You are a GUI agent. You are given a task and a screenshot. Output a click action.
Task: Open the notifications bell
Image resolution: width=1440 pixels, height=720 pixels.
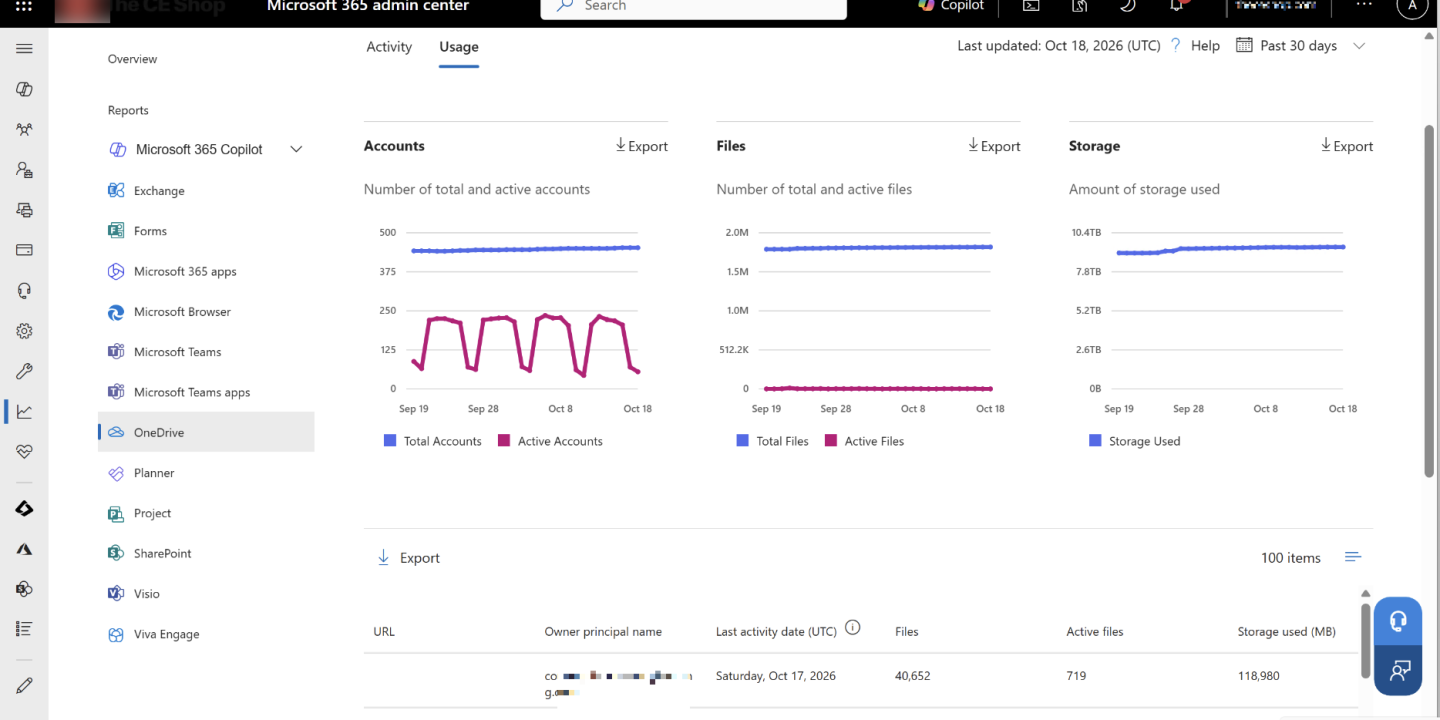[x=1177, y=6]
